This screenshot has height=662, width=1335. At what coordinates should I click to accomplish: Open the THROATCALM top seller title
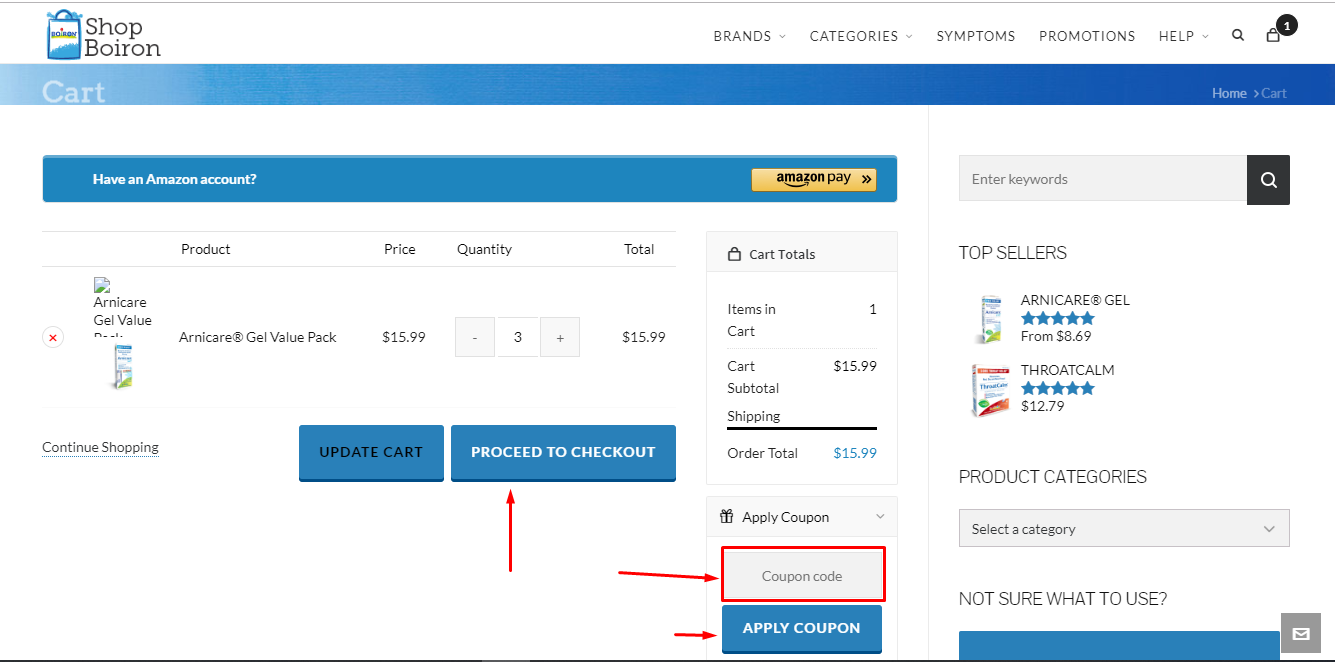(x=1067, y=370)
